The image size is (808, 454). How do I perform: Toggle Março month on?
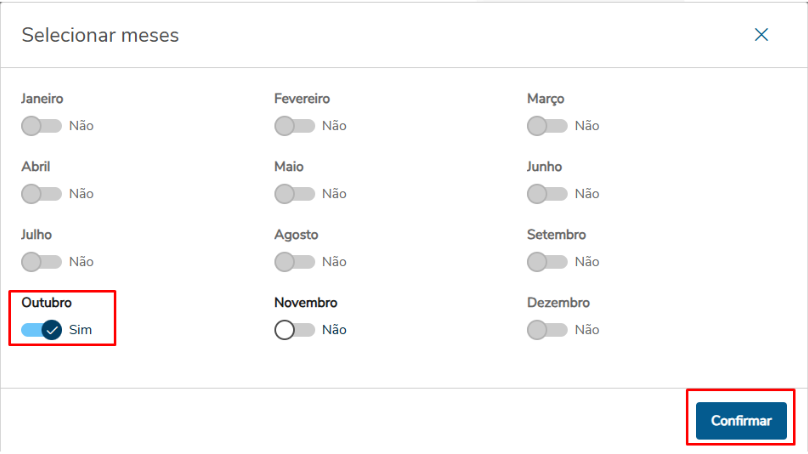pos(547,126)
